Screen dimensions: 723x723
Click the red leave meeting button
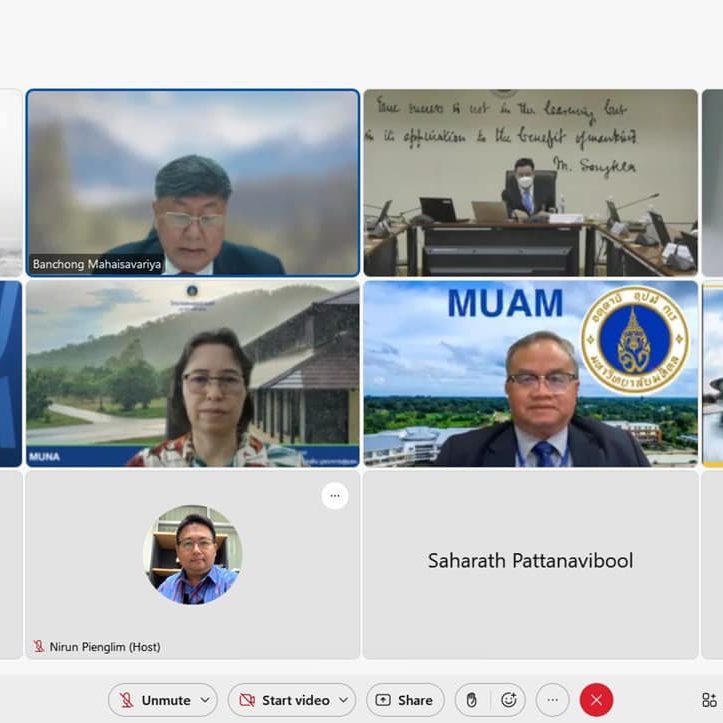pos(596,700)
